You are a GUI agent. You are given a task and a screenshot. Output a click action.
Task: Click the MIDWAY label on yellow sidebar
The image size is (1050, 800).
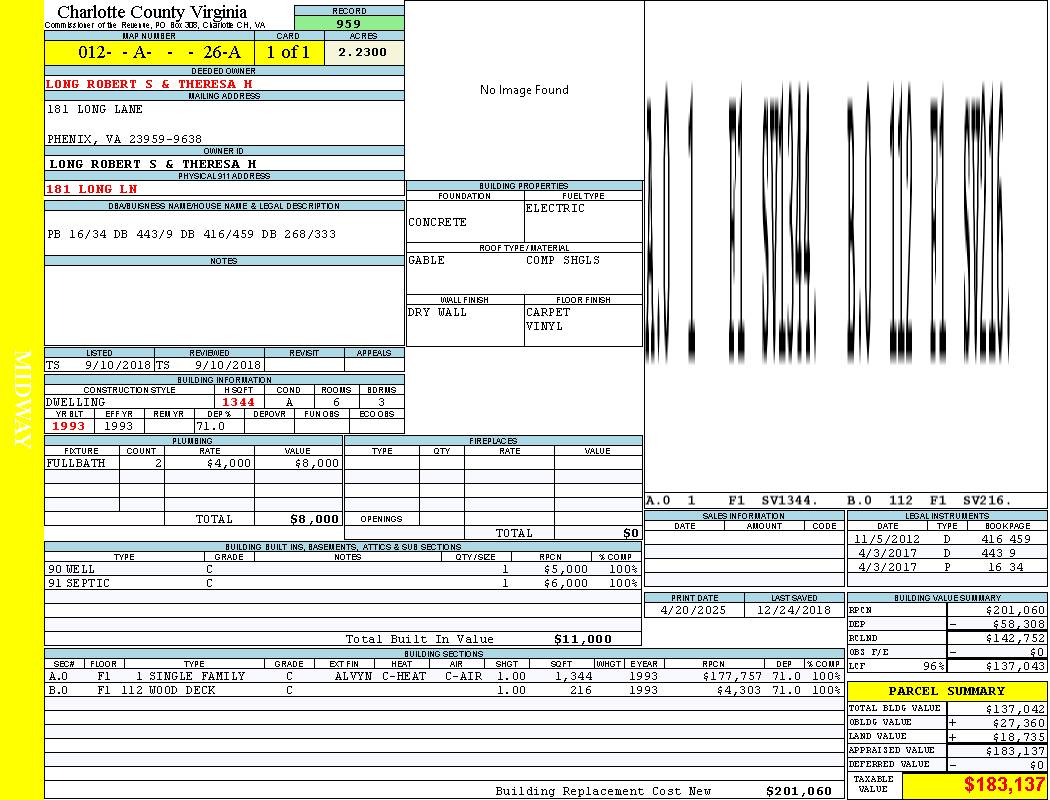pos(21,400)
